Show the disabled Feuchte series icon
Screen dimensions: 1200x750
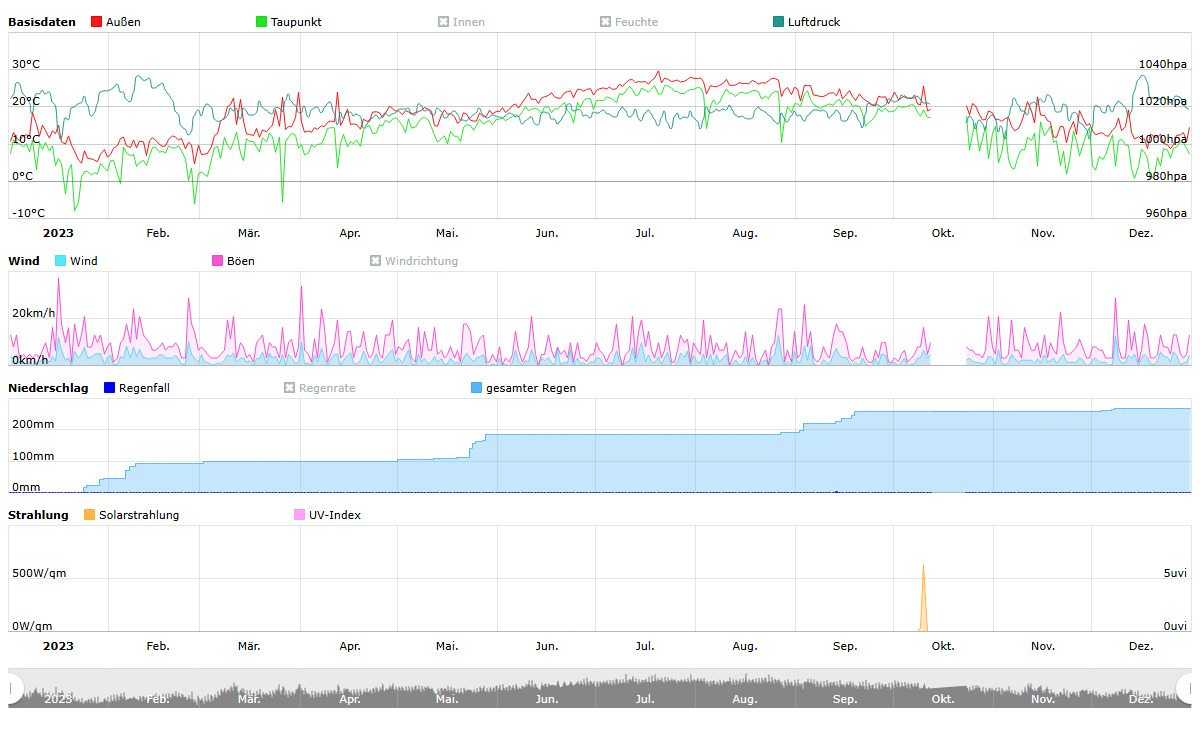[x=606, y=22]
